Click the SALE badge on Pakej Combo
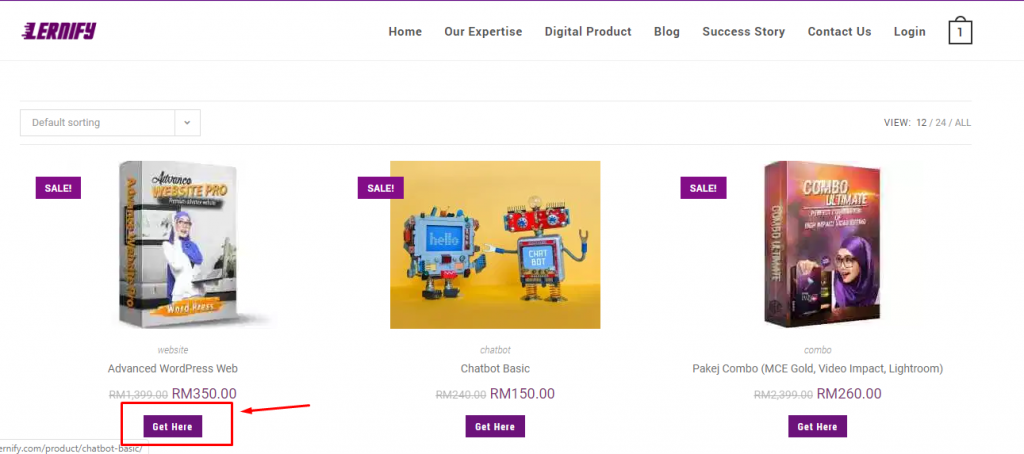This screenshot has height=454, width=1024. [x=704, y=187]
